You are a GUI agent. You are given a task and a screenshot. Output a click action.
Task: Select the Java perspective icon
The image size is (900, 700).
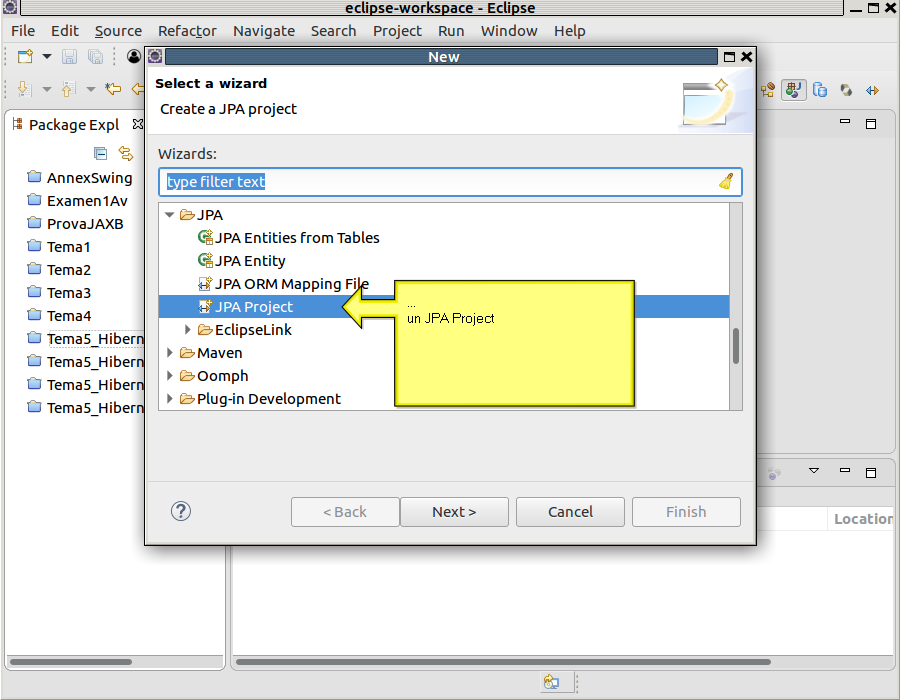click(794, 90)
